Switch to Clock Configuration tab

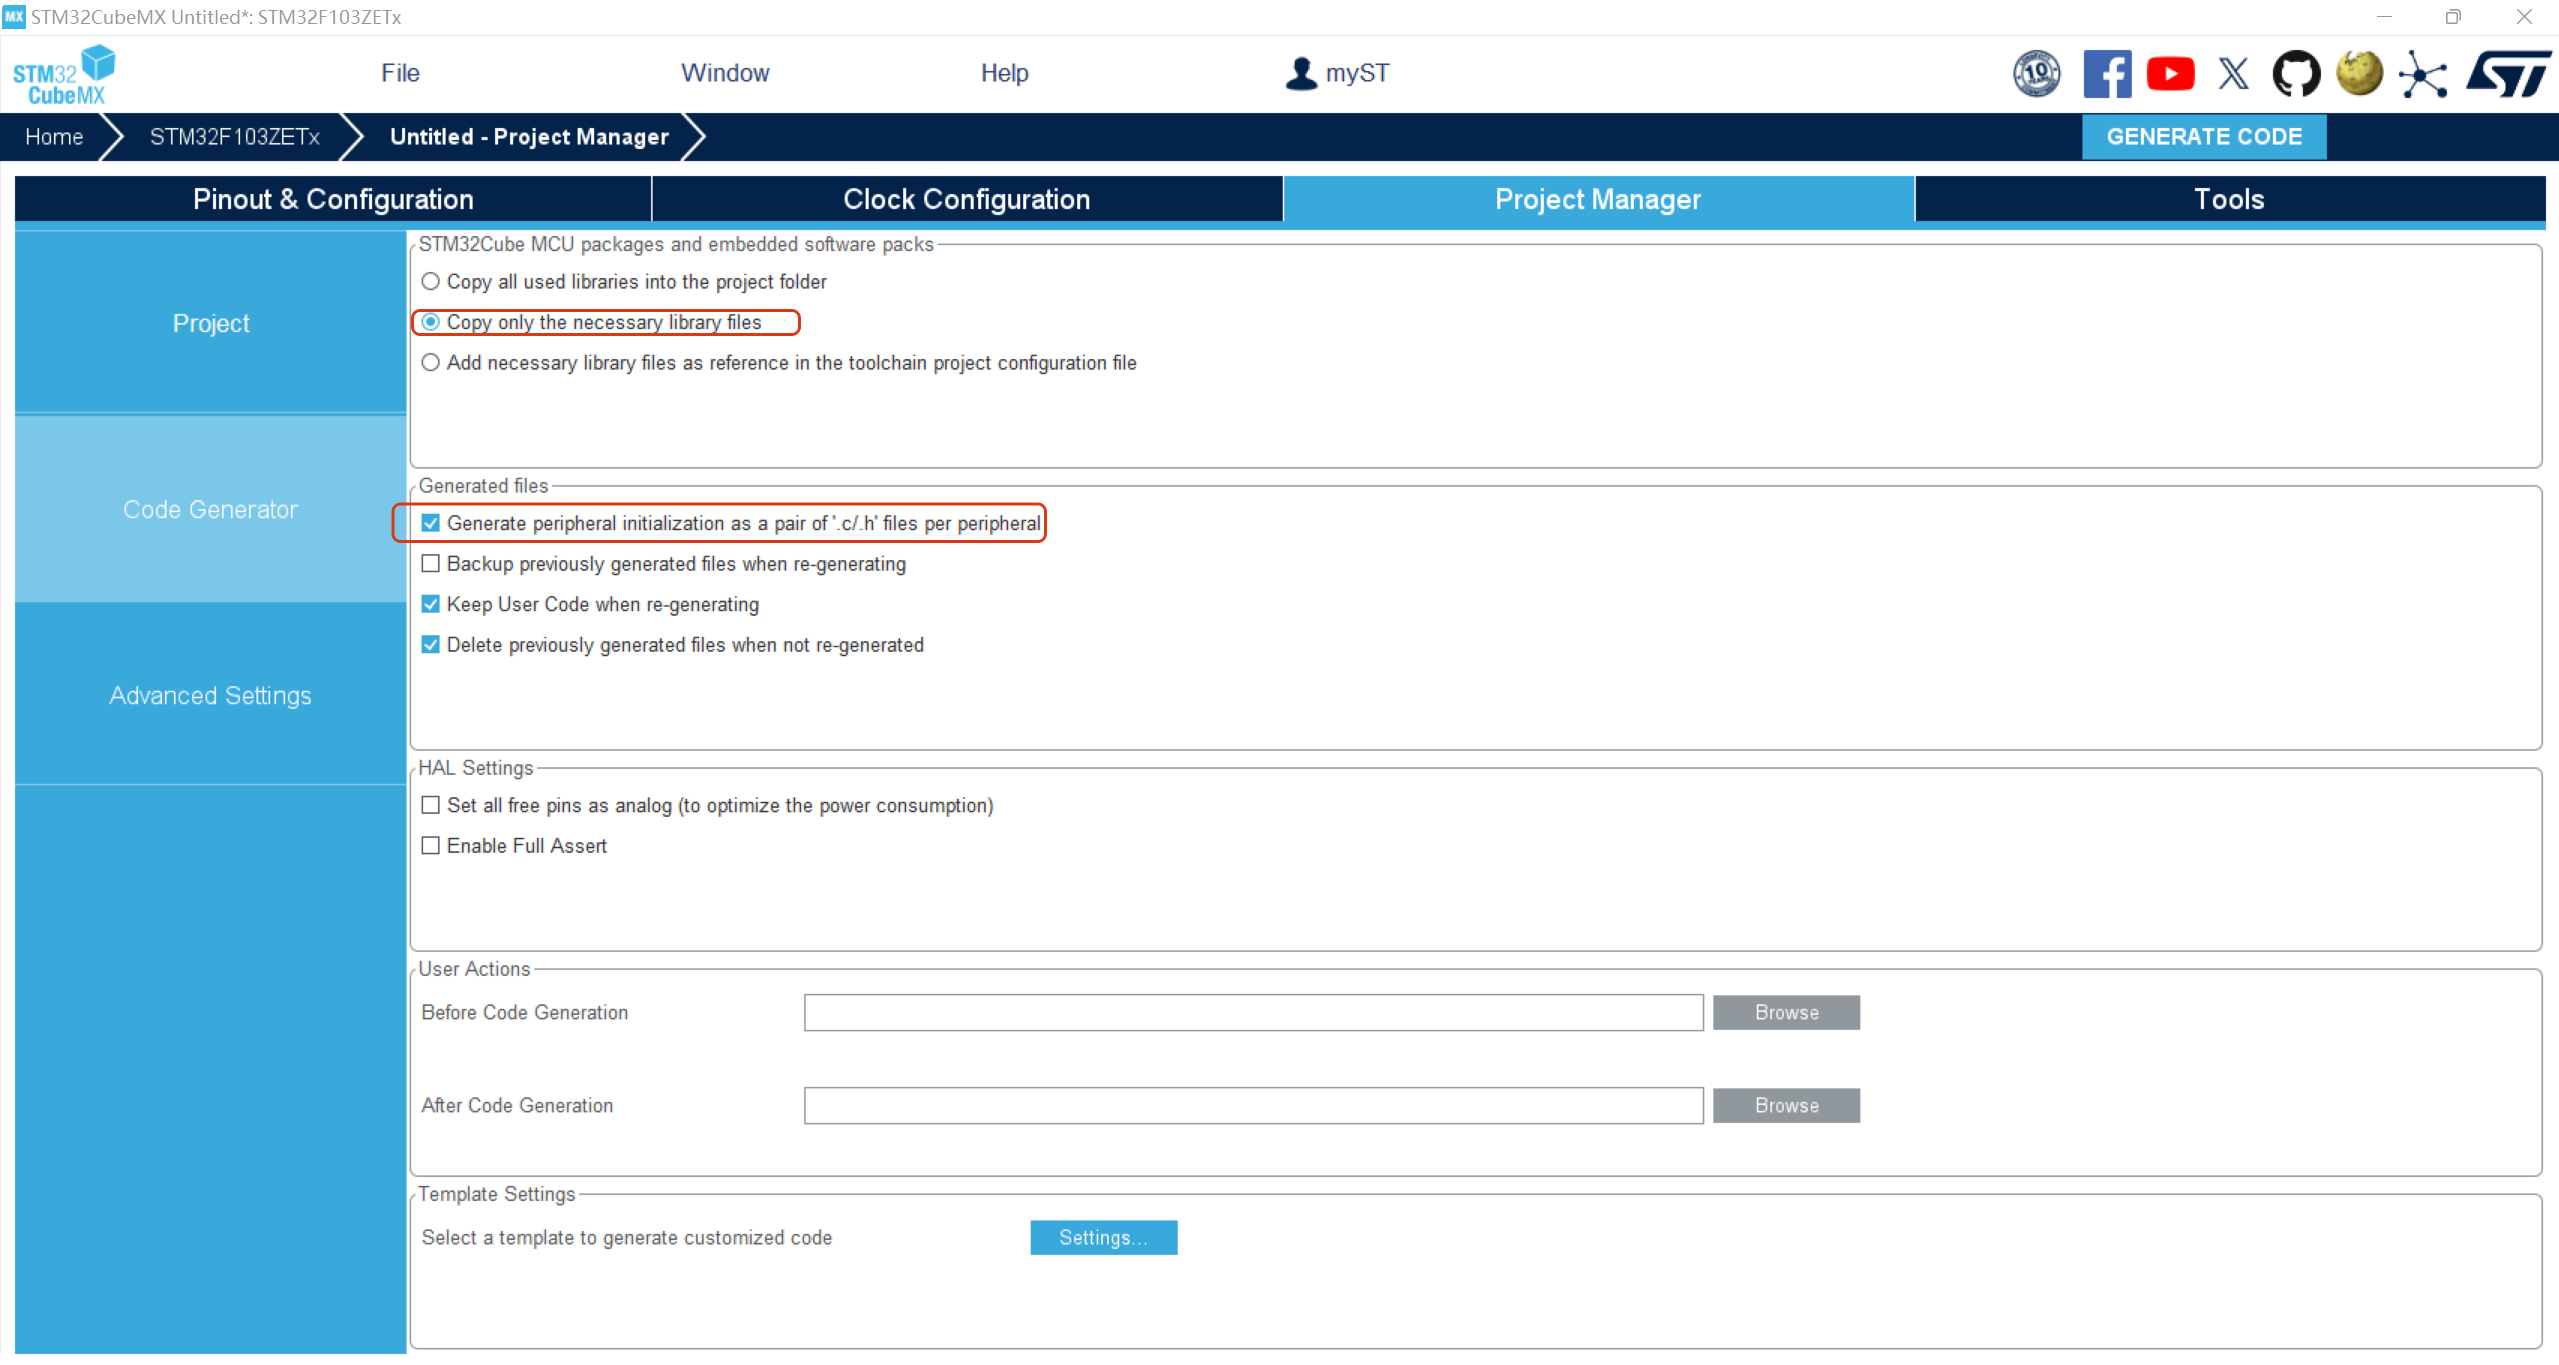(x=966, y=199)
